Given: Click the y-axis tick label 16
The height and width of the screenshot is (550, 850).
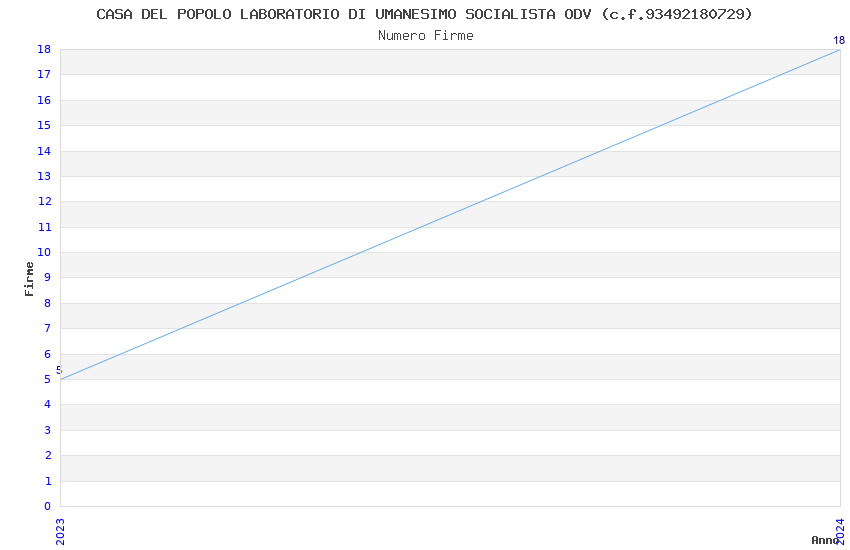Looking at the screenshot, I should tap(44, 100).
